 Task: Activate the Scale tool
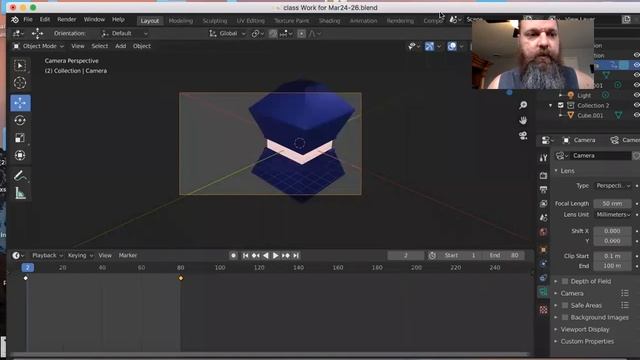(x=20, y=138)
